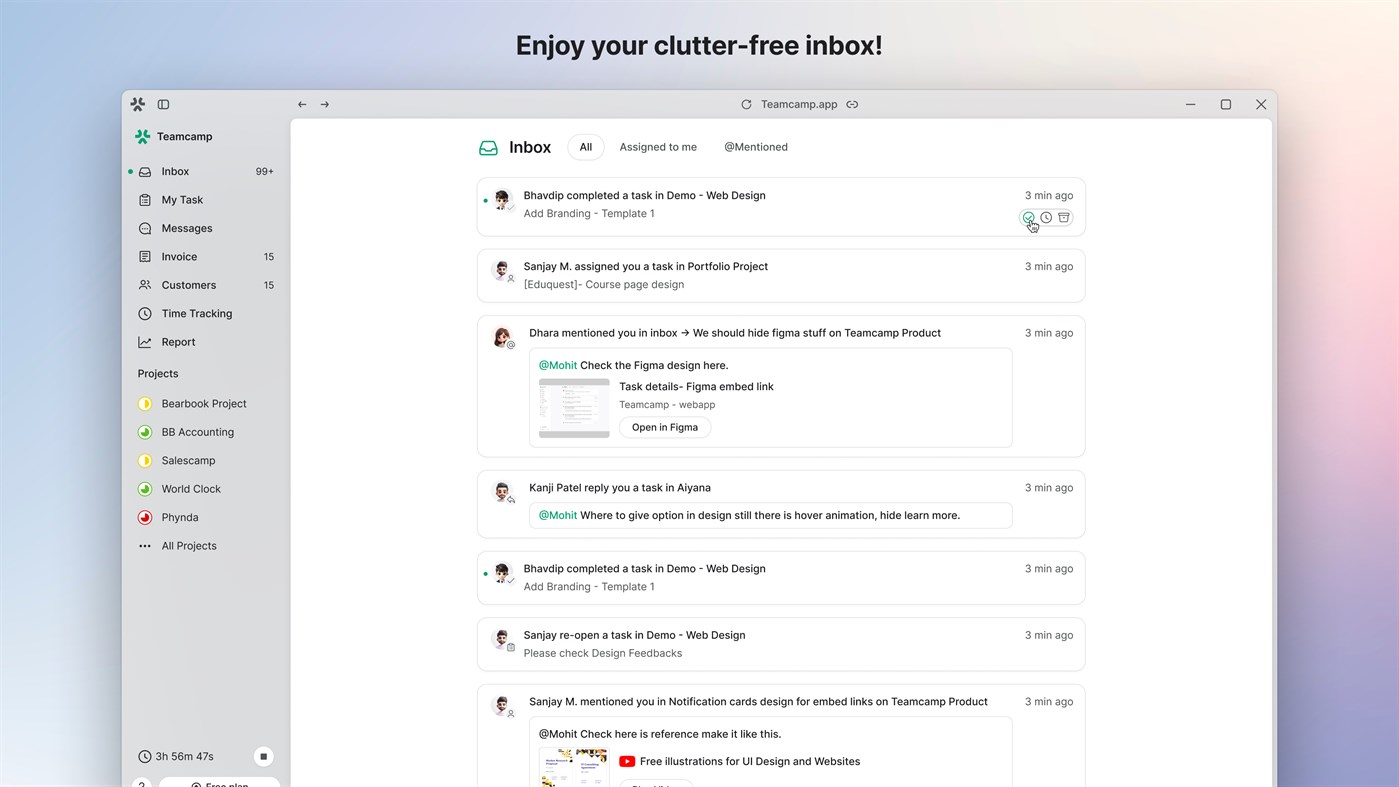Image resolution: width=1399 pixels, height=787 pixels.
Task: Snooze the first Bhavdip notification
Action: (x=1046, y=217)
